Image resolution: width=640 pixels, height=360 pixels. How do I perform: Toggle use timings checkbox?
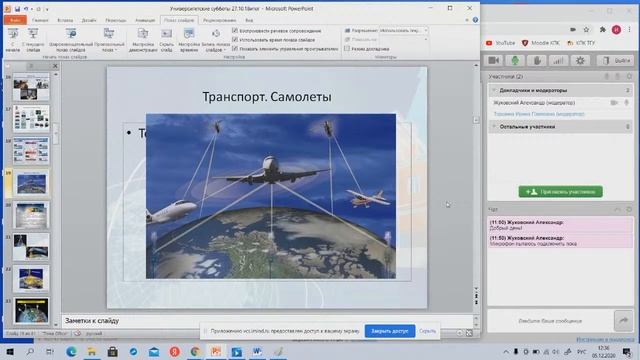coord(235,40)
